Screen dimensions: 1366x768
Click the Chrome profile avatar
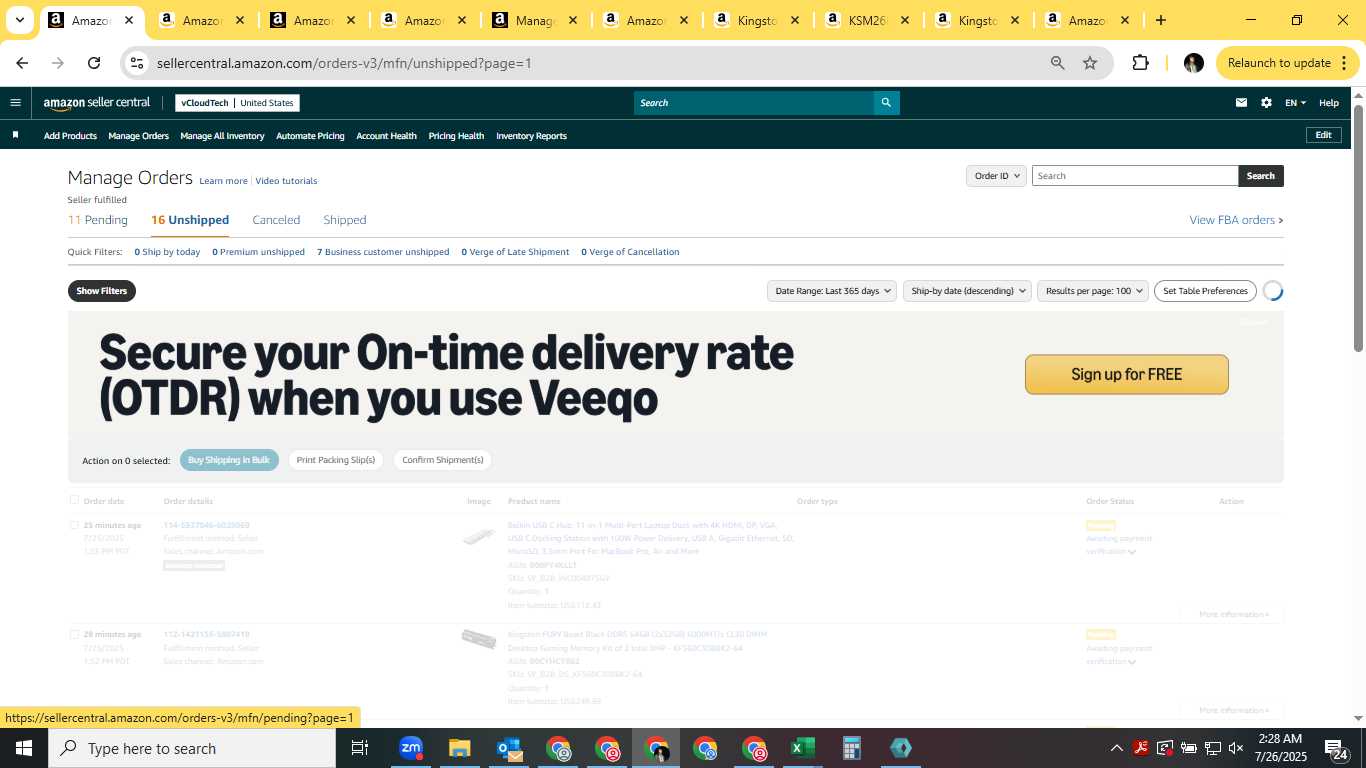click(x=1193, y=63)
